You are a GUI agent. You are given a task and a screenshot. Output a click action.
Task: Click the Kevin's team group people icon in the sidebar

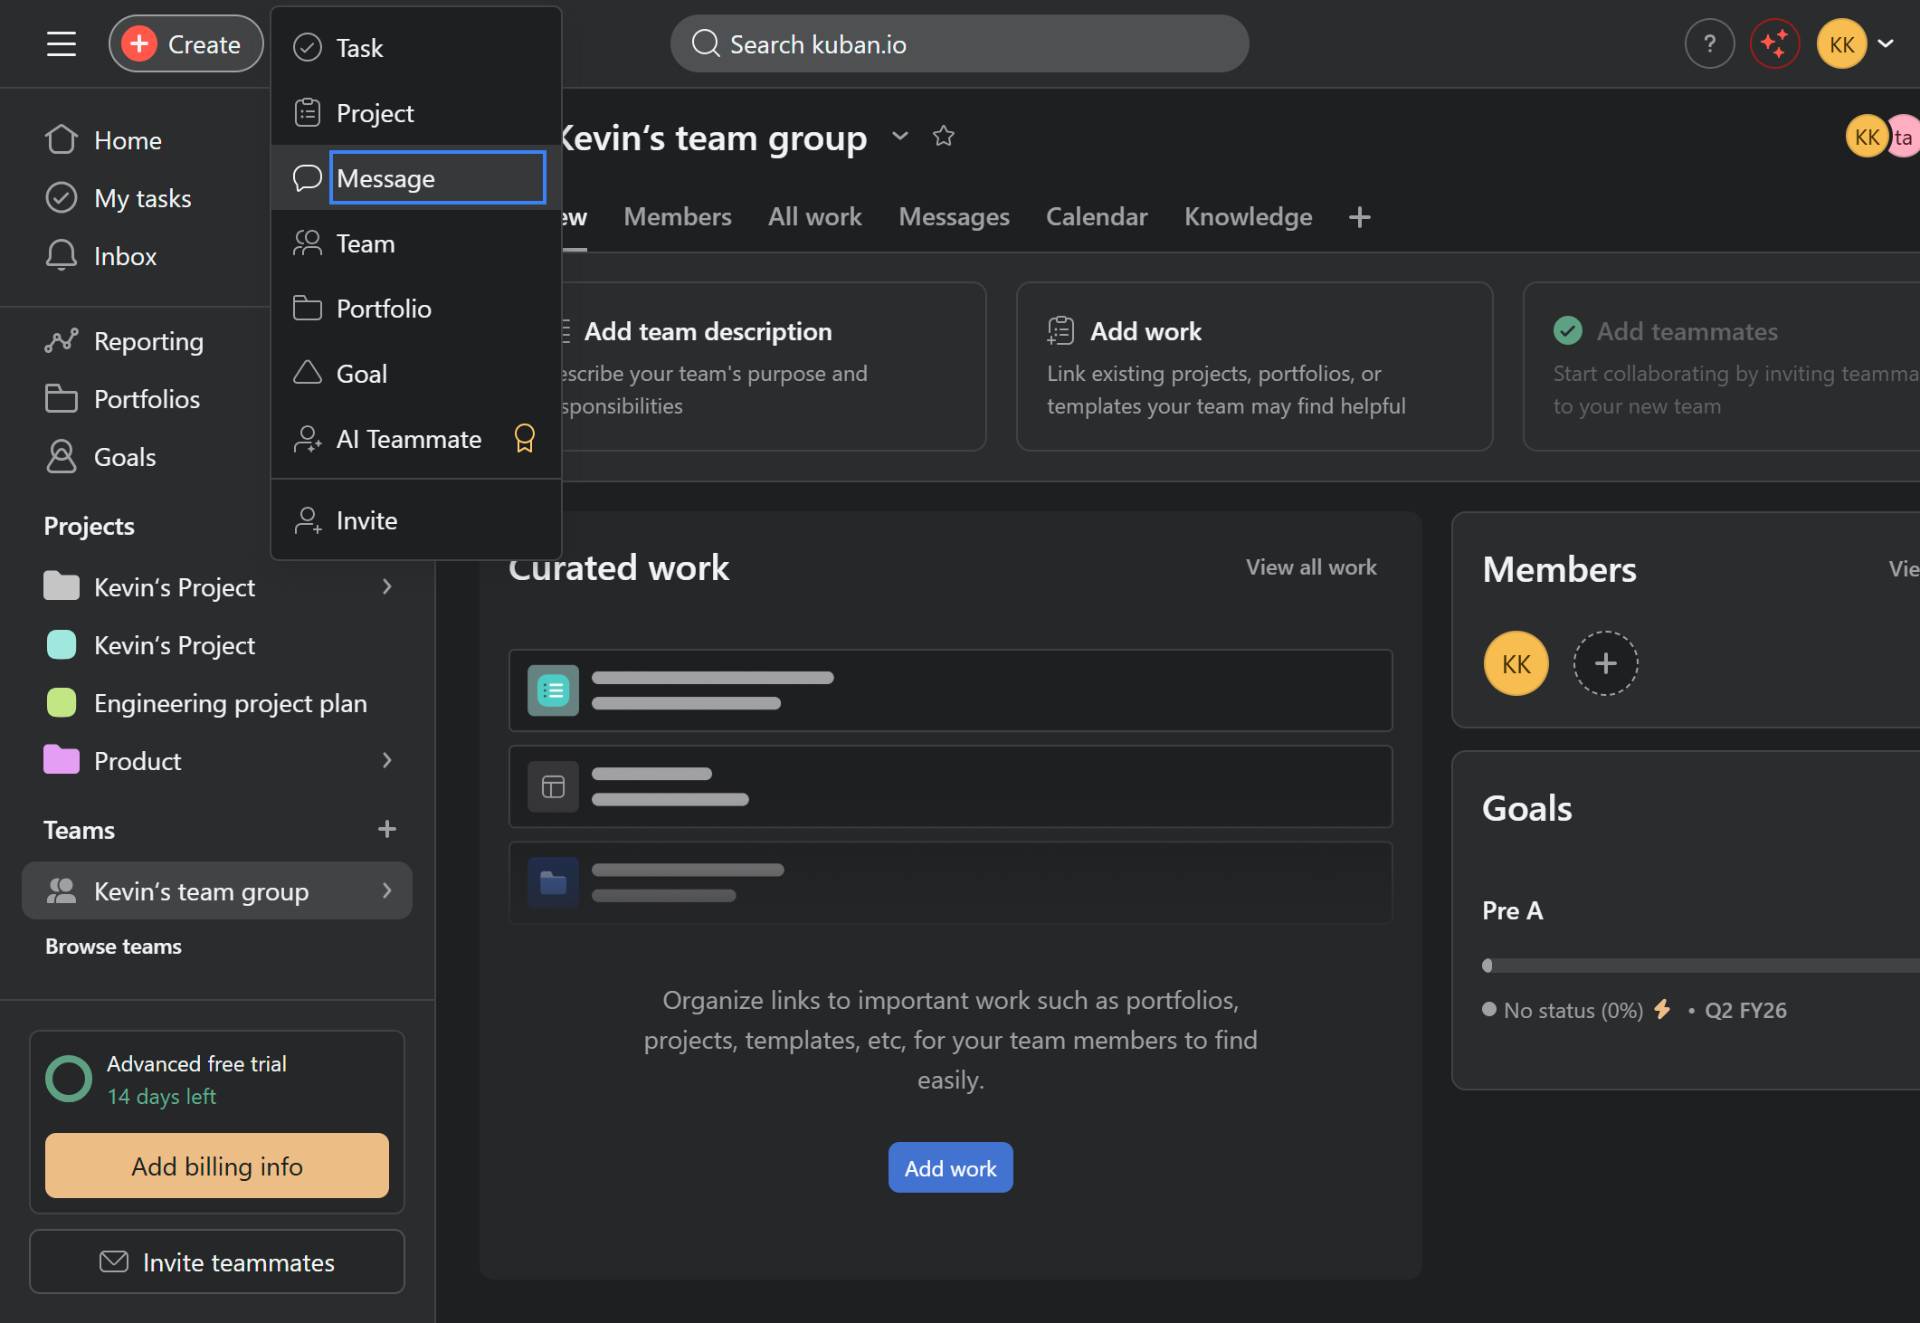pos(61,890)
